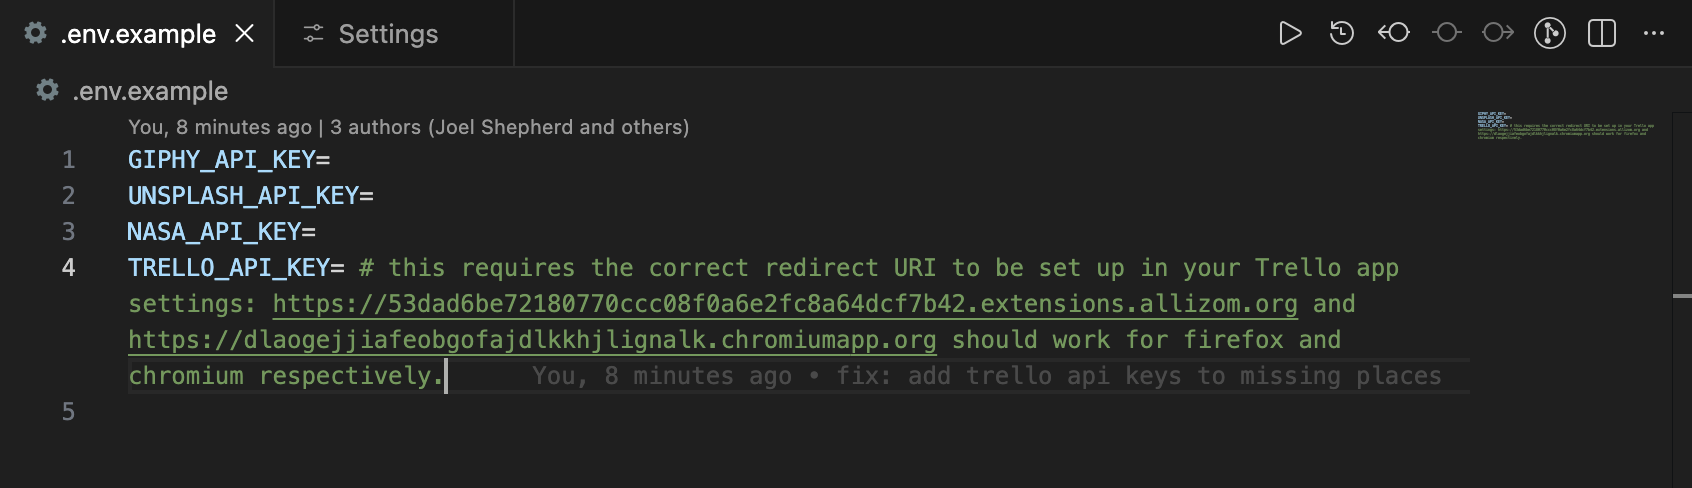
Task: Switch to the Settings tab
Action: click(x=388, y=34)
